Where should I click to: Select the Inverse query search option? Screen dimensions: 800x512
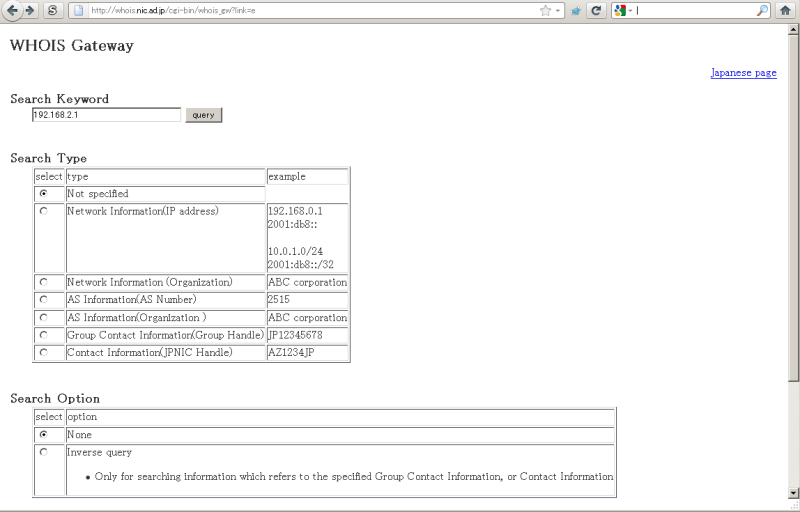coord(43,452)
